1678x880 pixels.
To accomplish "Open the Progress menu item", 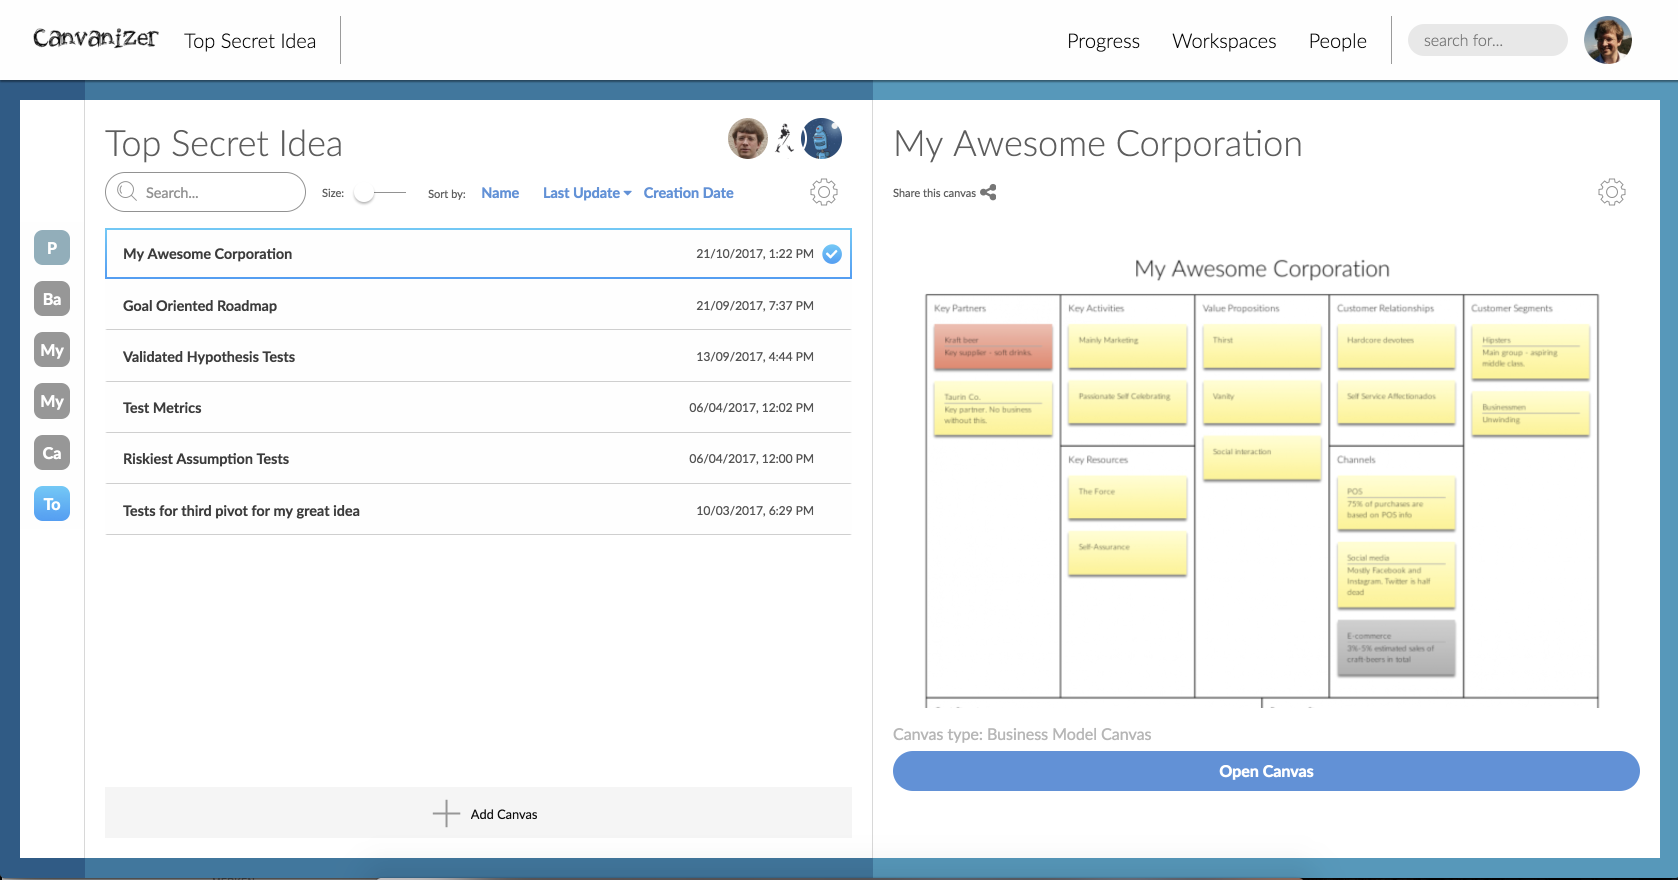I will (1103, 41).
